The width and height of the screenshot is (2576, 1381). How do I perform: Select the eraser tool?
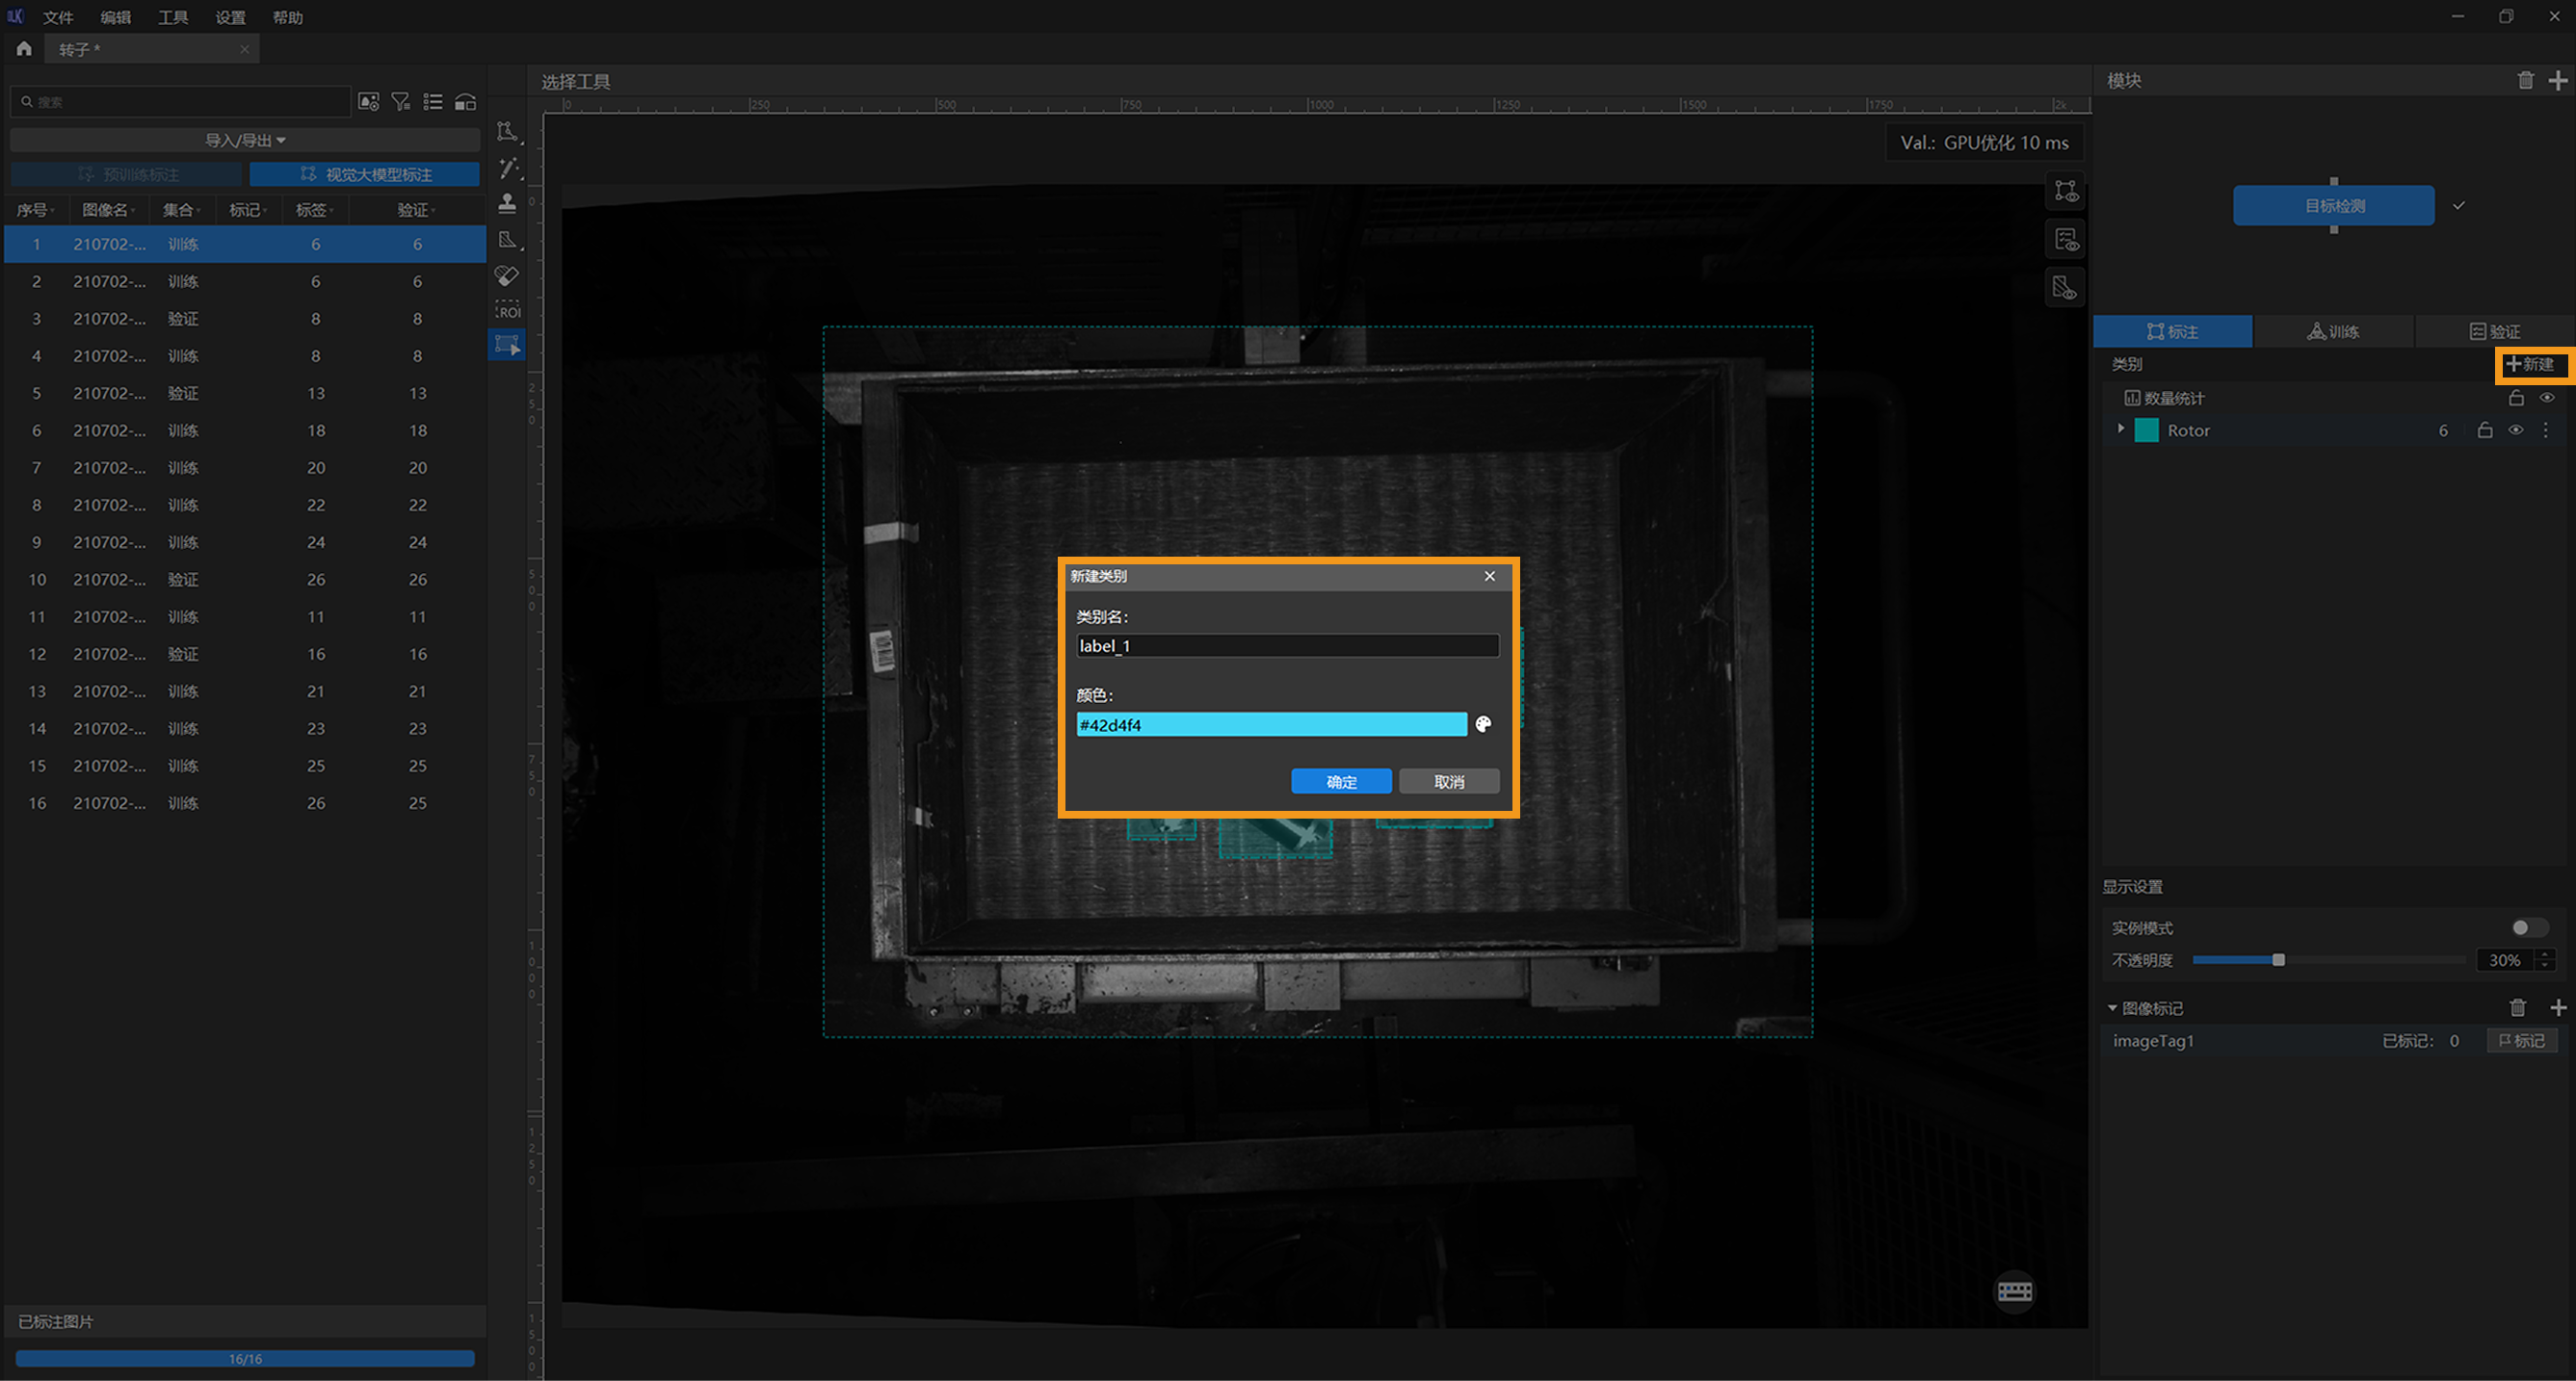pos(507,275)
